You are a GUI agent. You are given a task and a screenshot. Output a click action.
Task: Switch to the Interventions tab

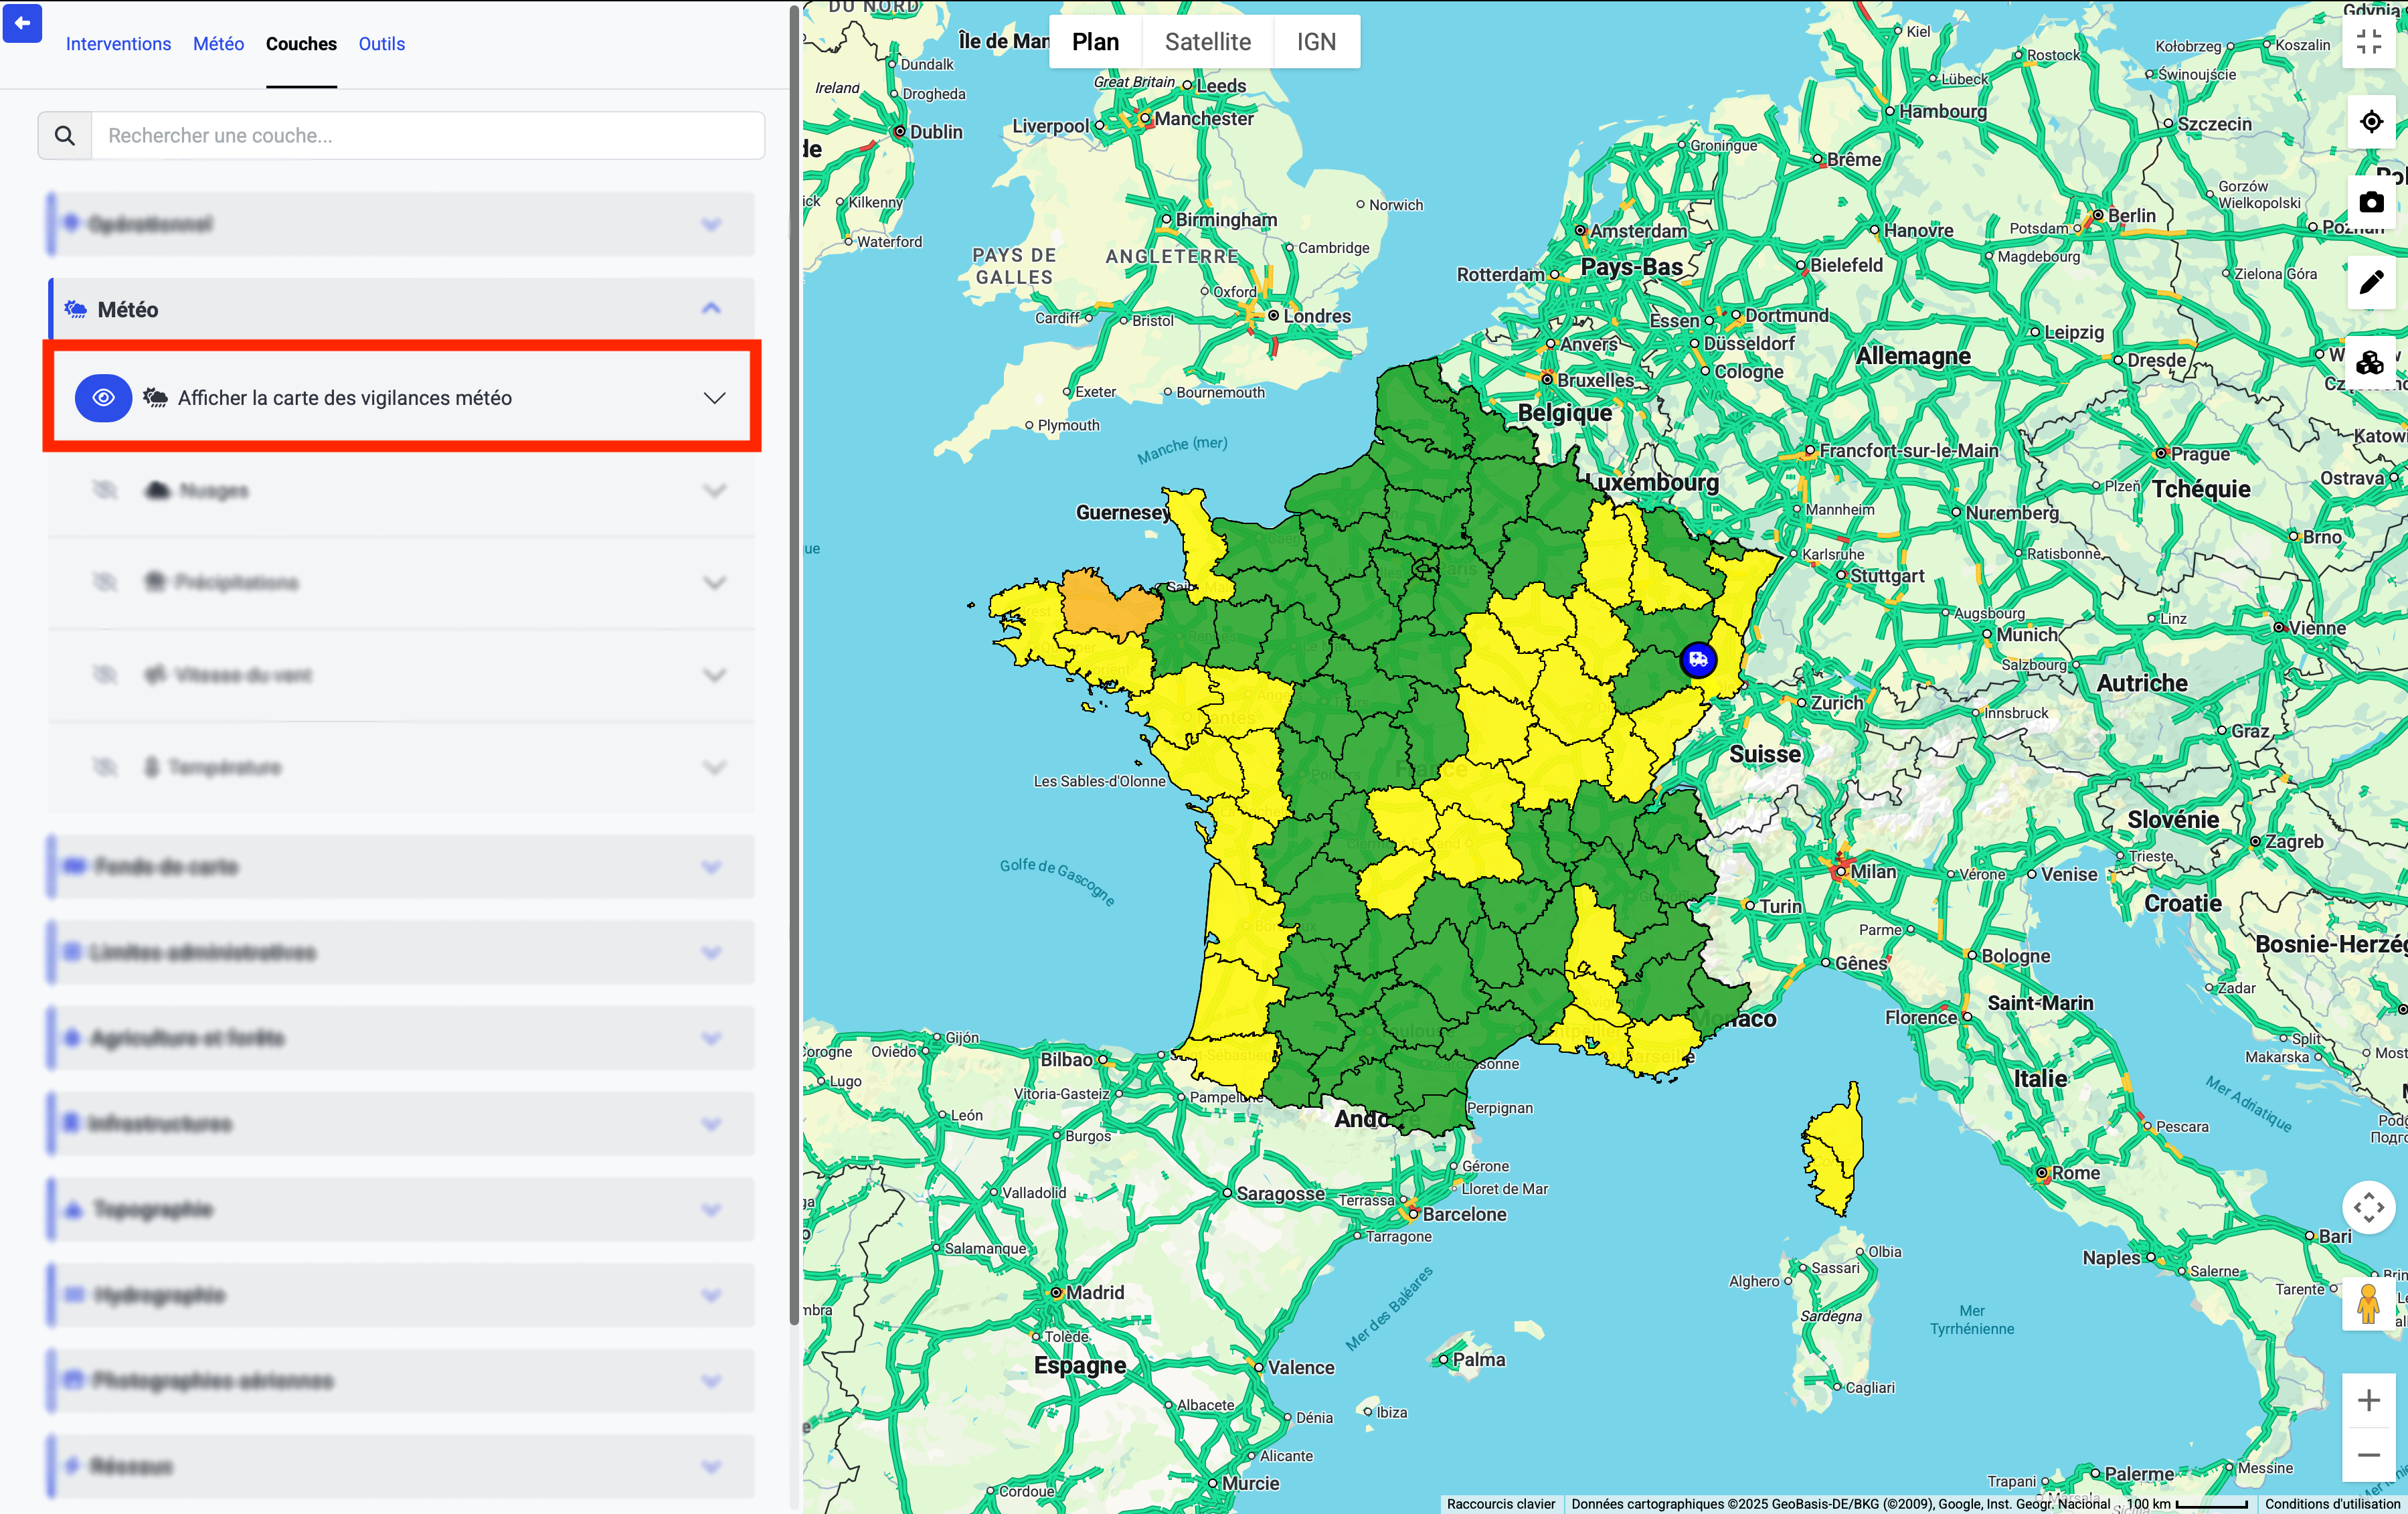[118, 44]
